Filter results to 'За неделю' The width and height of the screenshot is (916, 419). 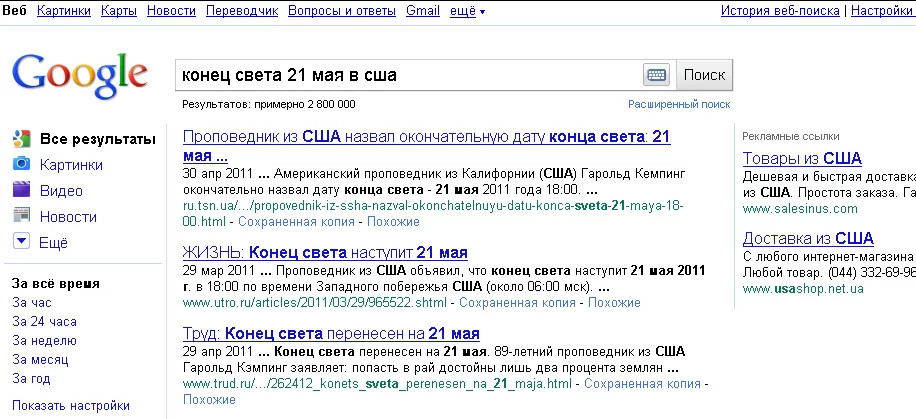point(44,341)
